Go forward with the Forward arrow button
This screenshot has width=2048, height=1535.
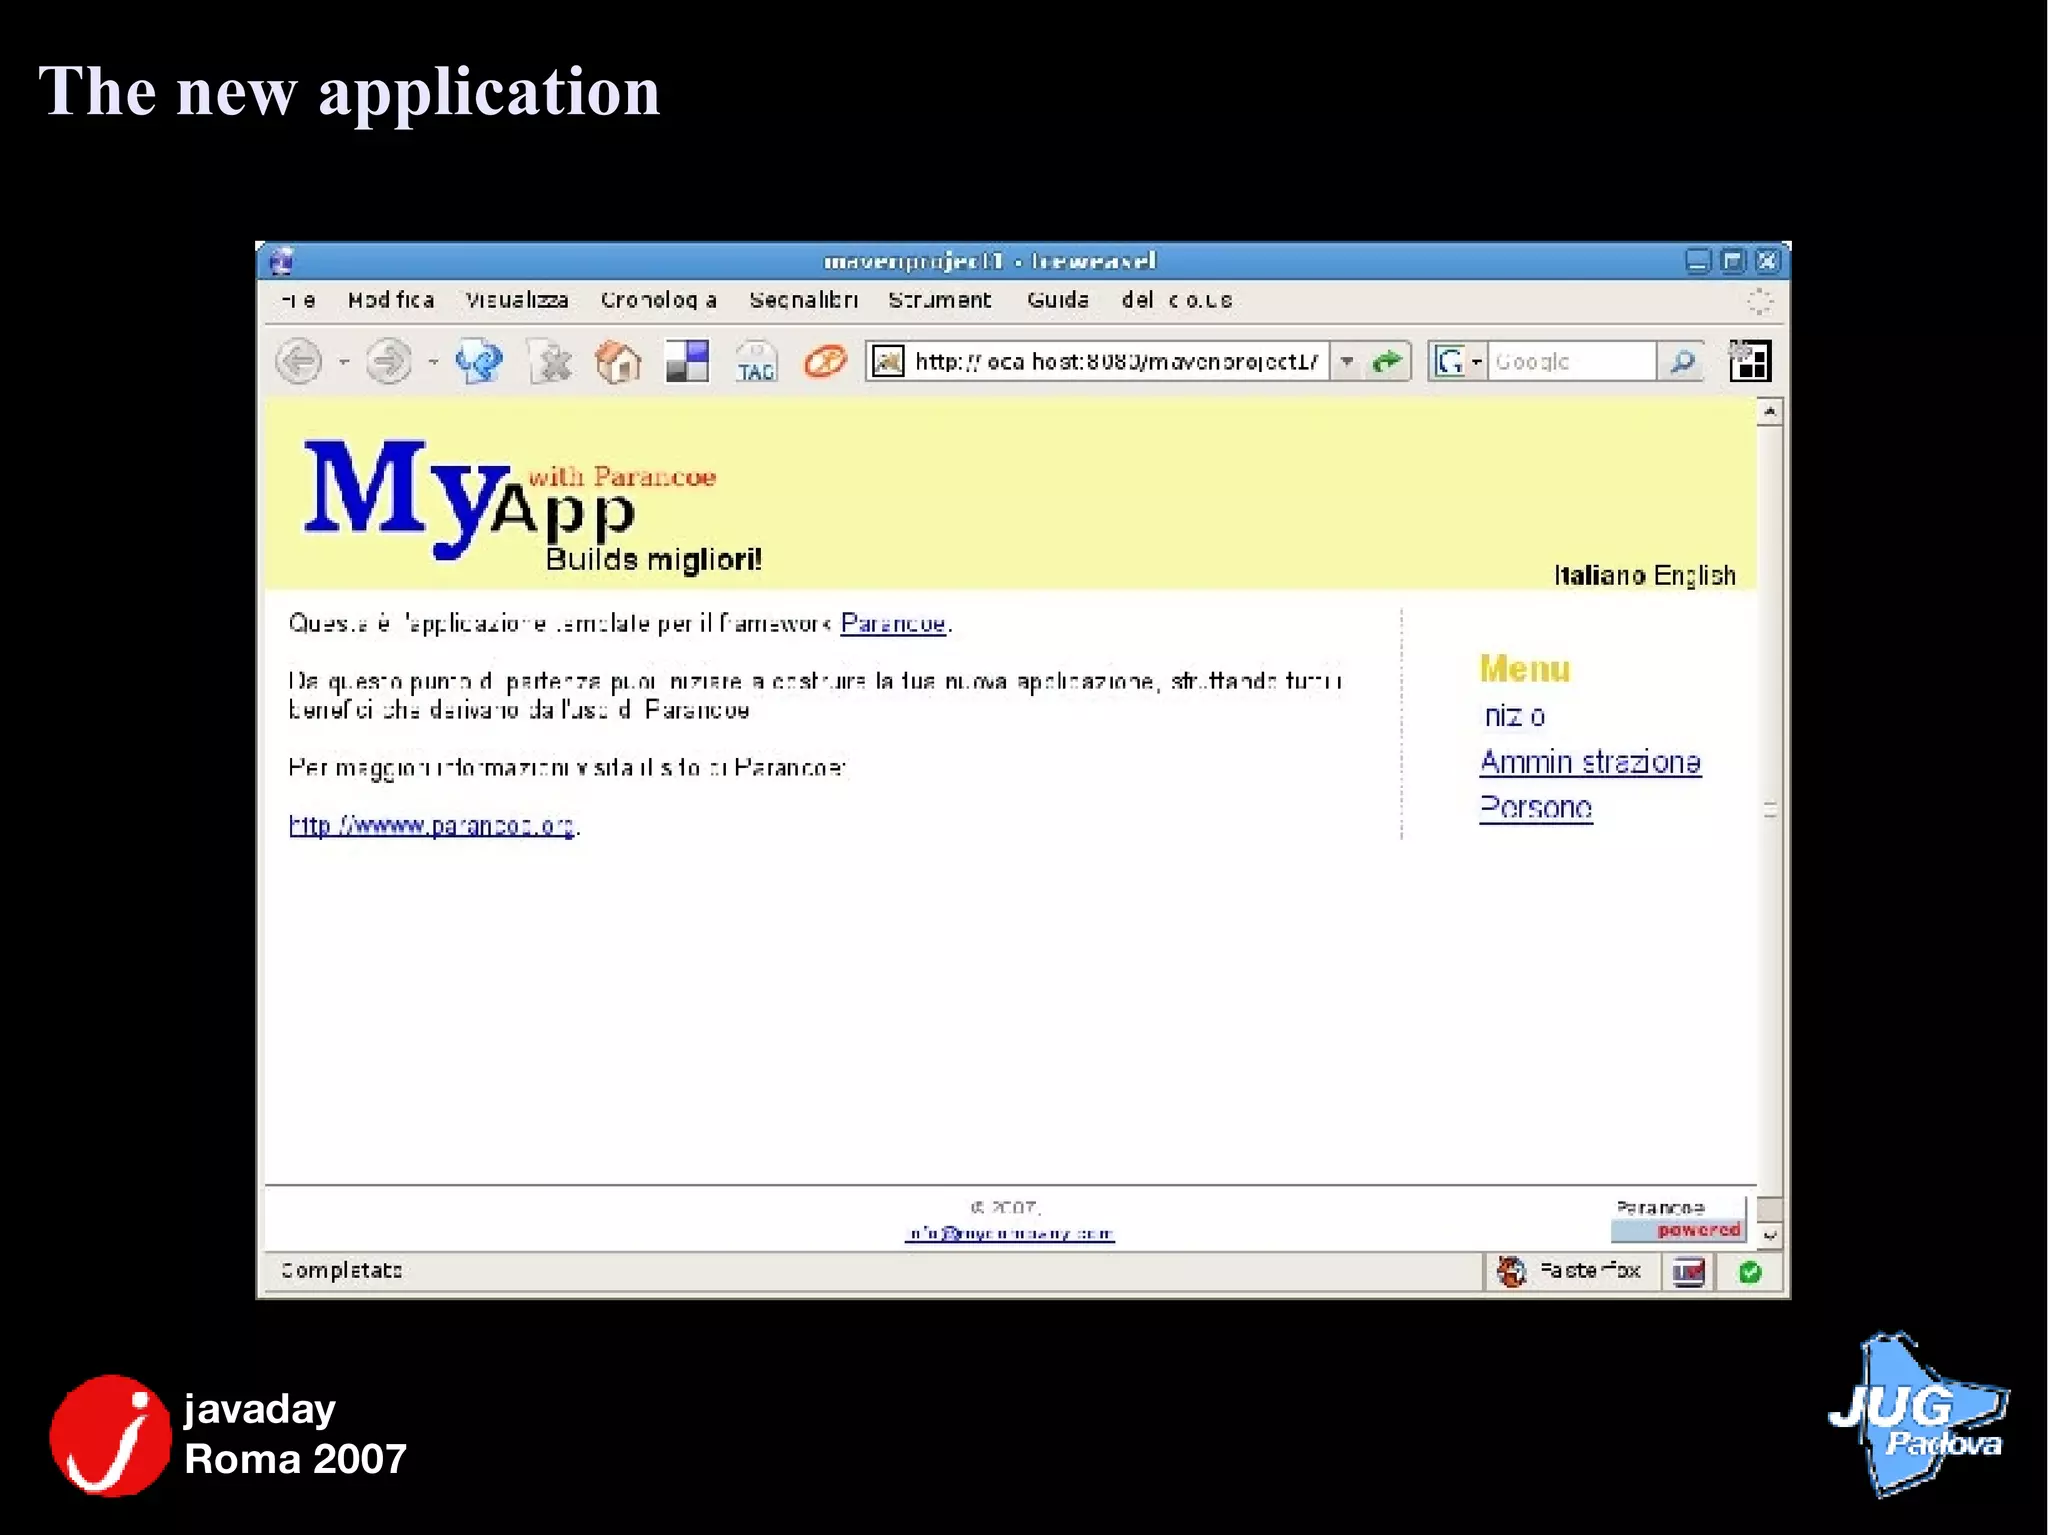[x=389, y=361]
